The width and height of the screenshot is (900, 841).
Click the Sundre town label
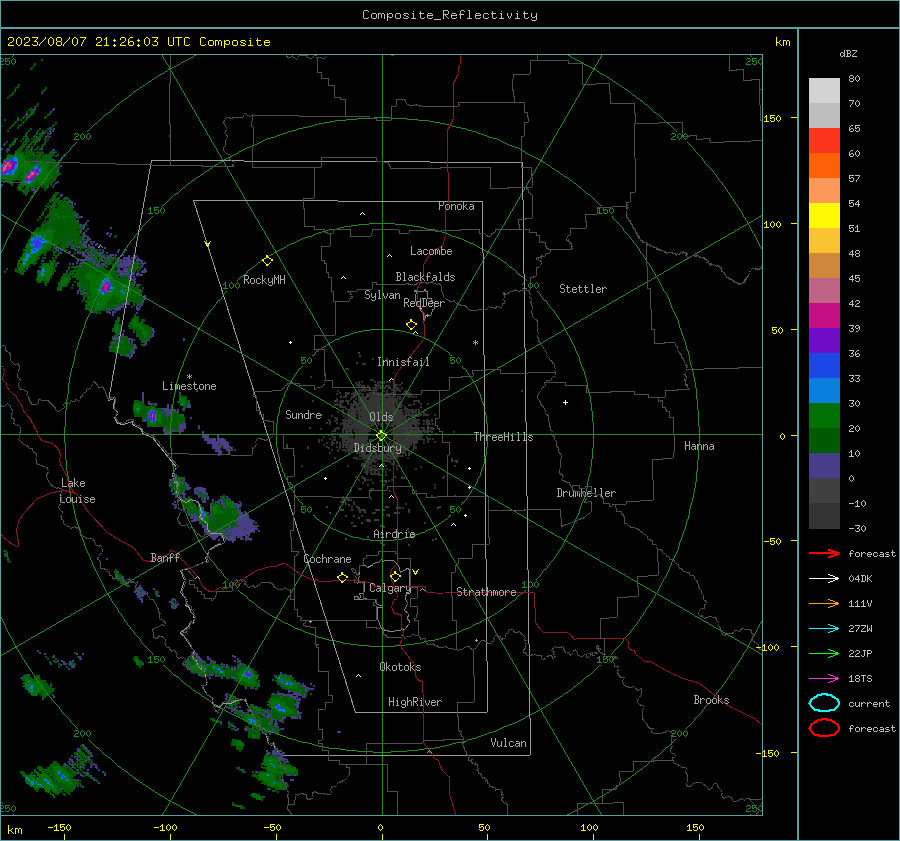coord(304,414)
